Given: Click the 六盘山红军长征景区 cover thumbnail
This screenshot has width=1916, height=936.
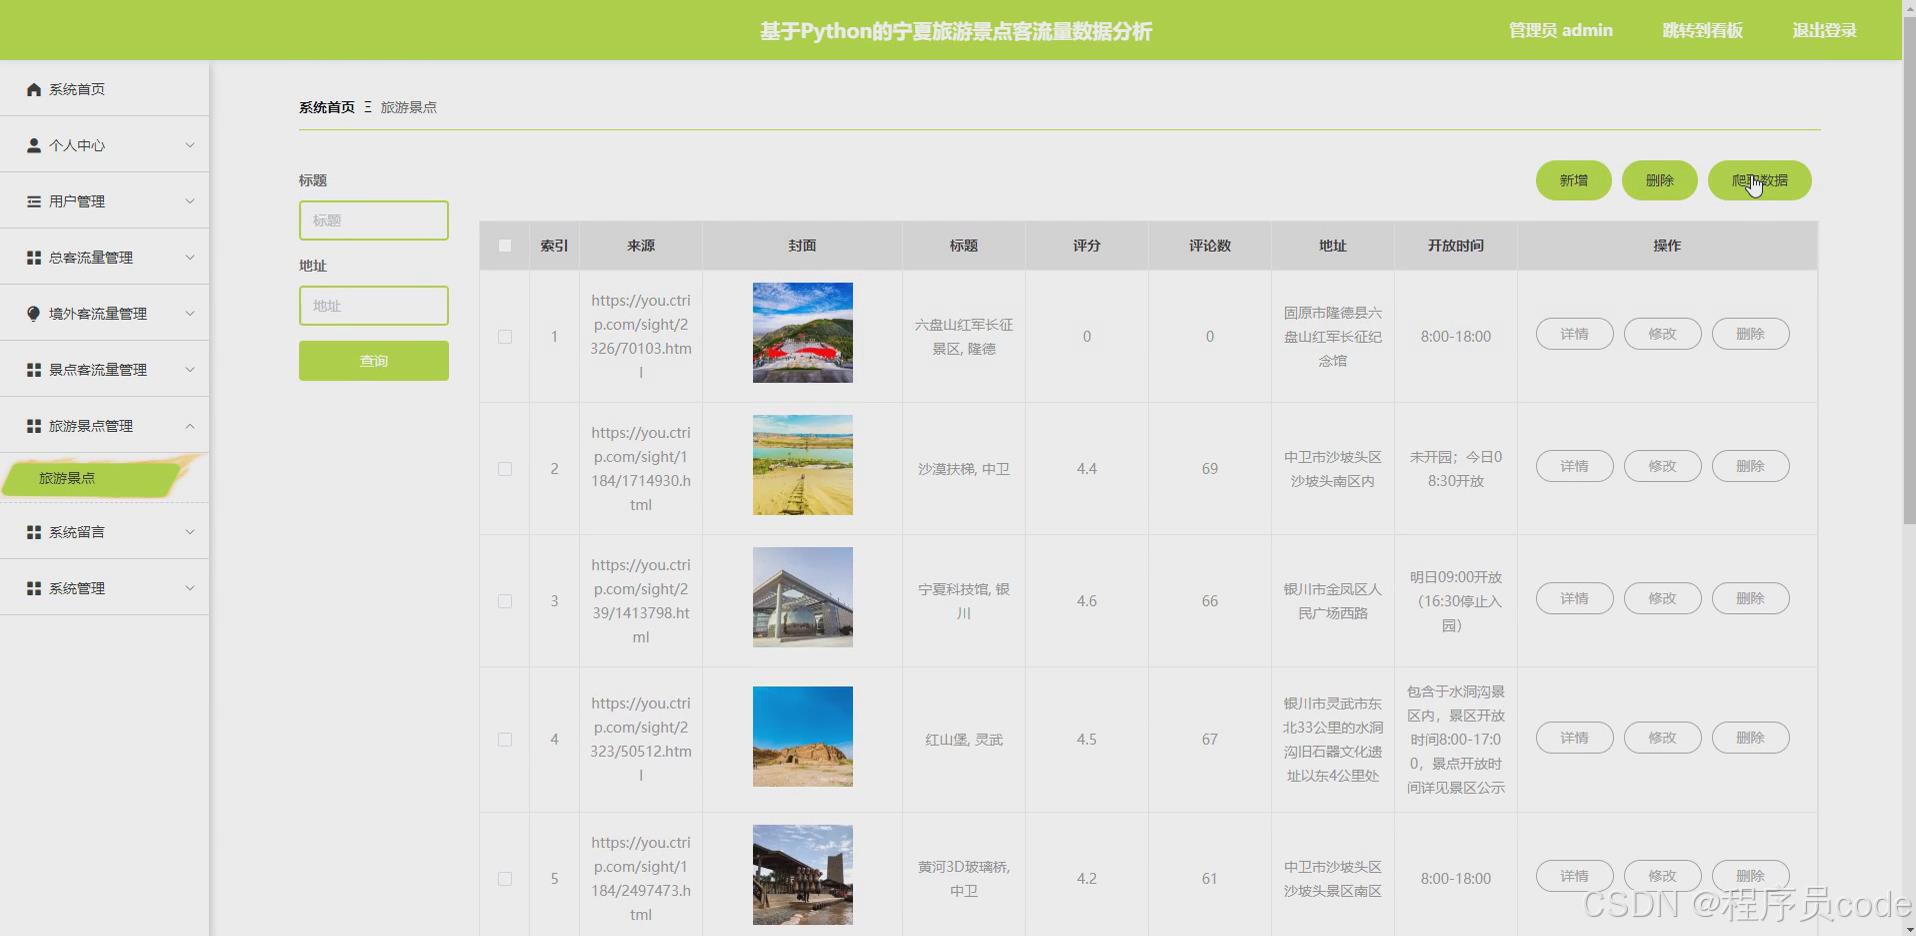Looking at the screenshot, I should [x=802, y=332].
